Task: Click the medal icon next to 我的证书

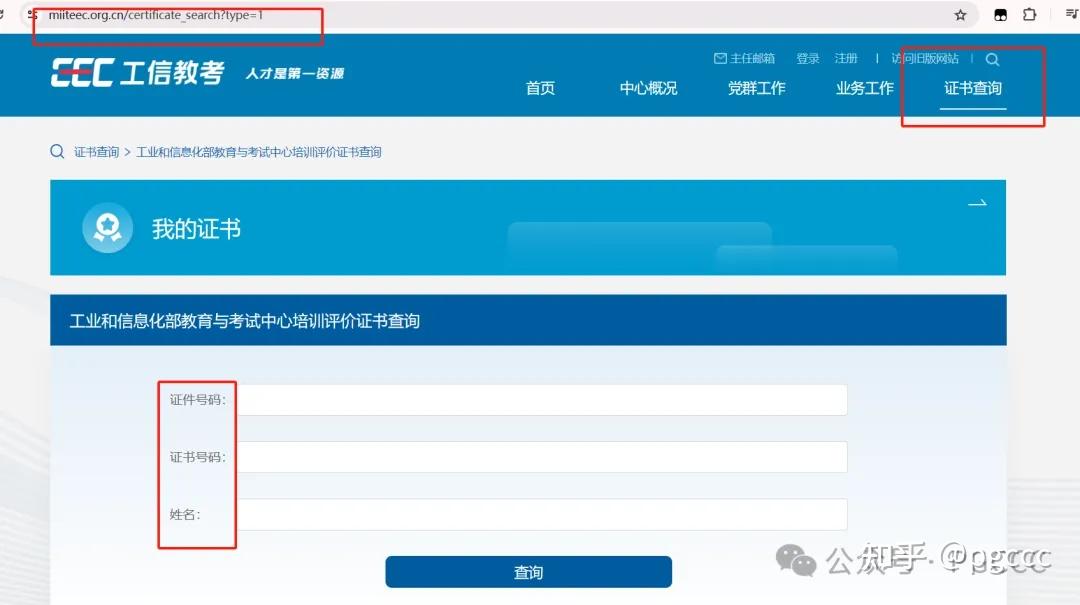Action: click(x=107, y=227)
